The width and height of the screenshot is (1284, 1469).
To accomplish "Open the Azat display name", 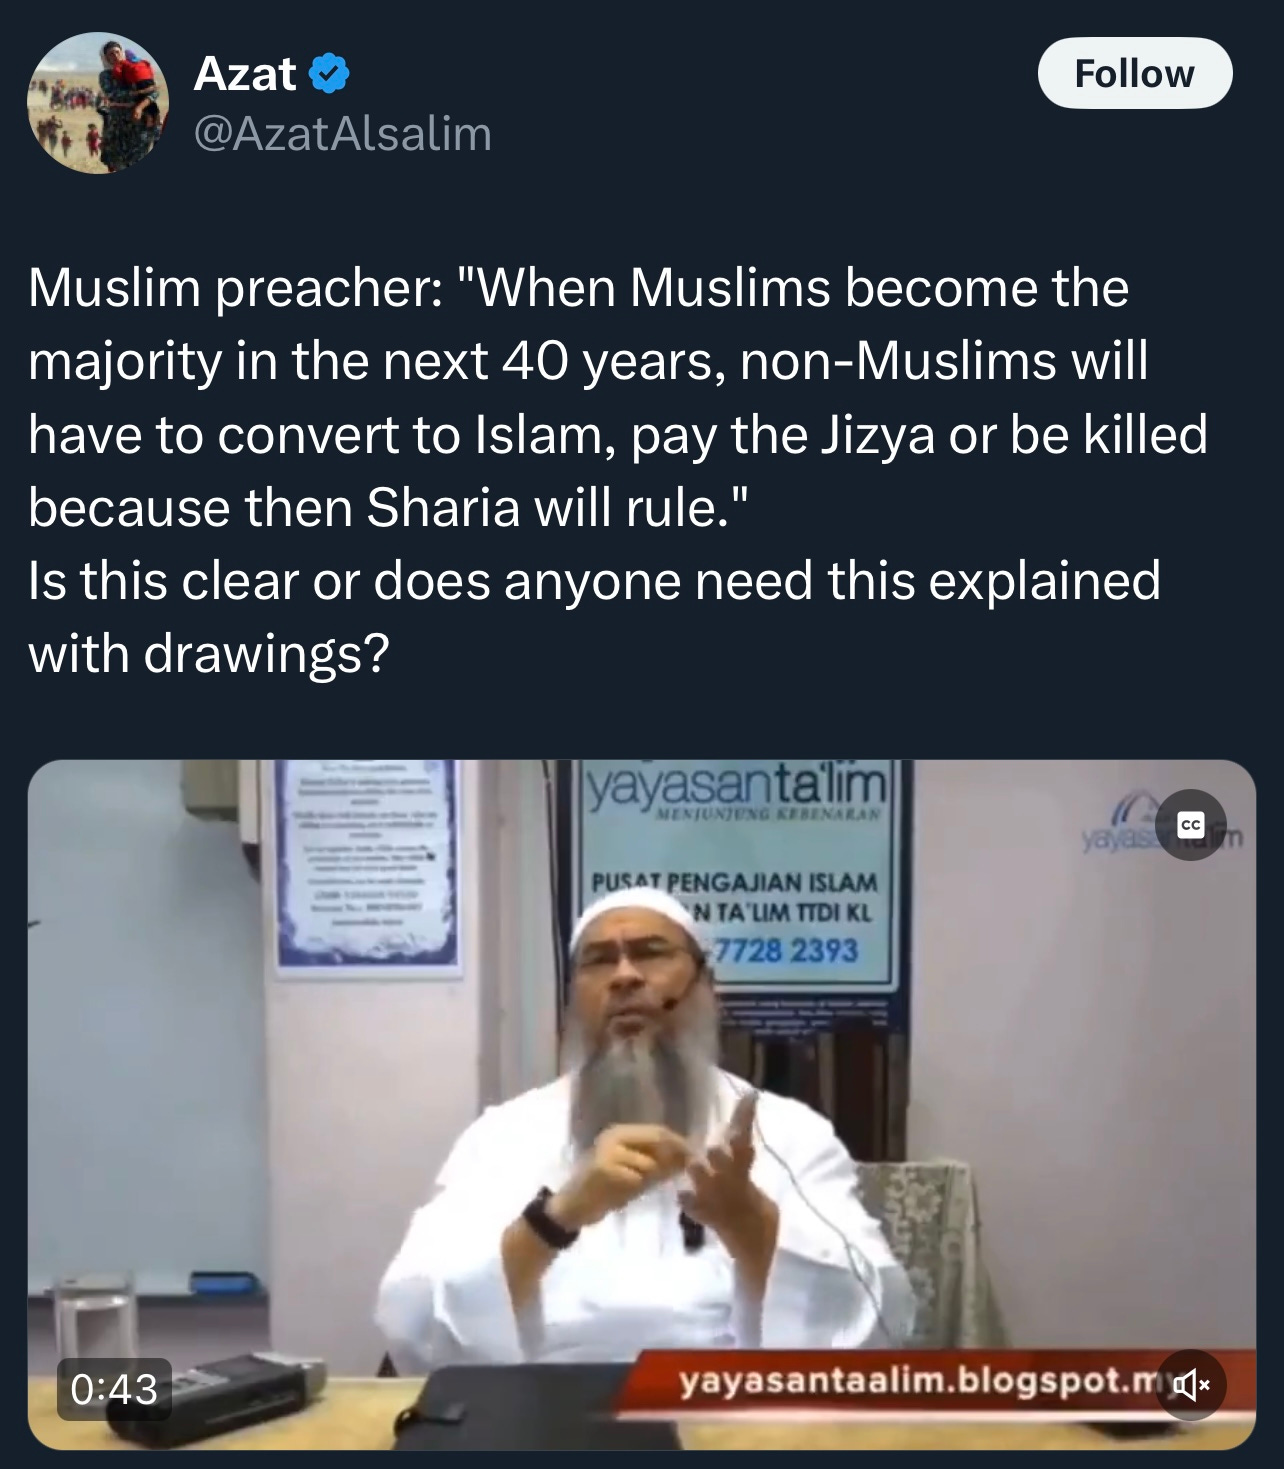I will (x=245, y=74).
